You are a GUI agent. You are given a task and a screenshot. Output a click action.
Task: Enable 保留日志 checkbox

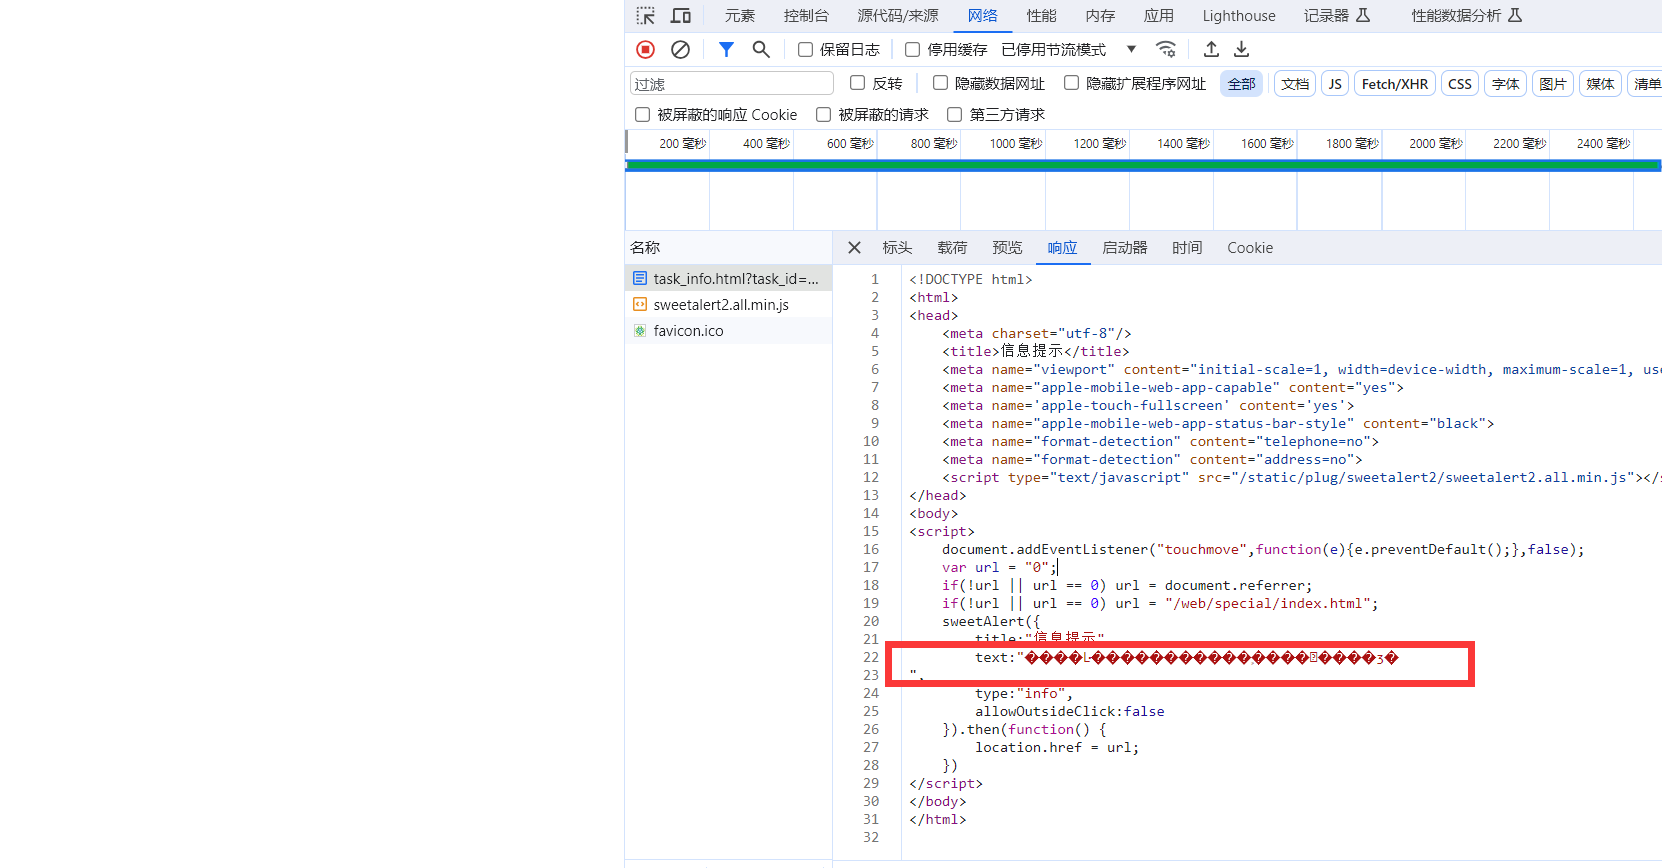(x=805, y=49)
